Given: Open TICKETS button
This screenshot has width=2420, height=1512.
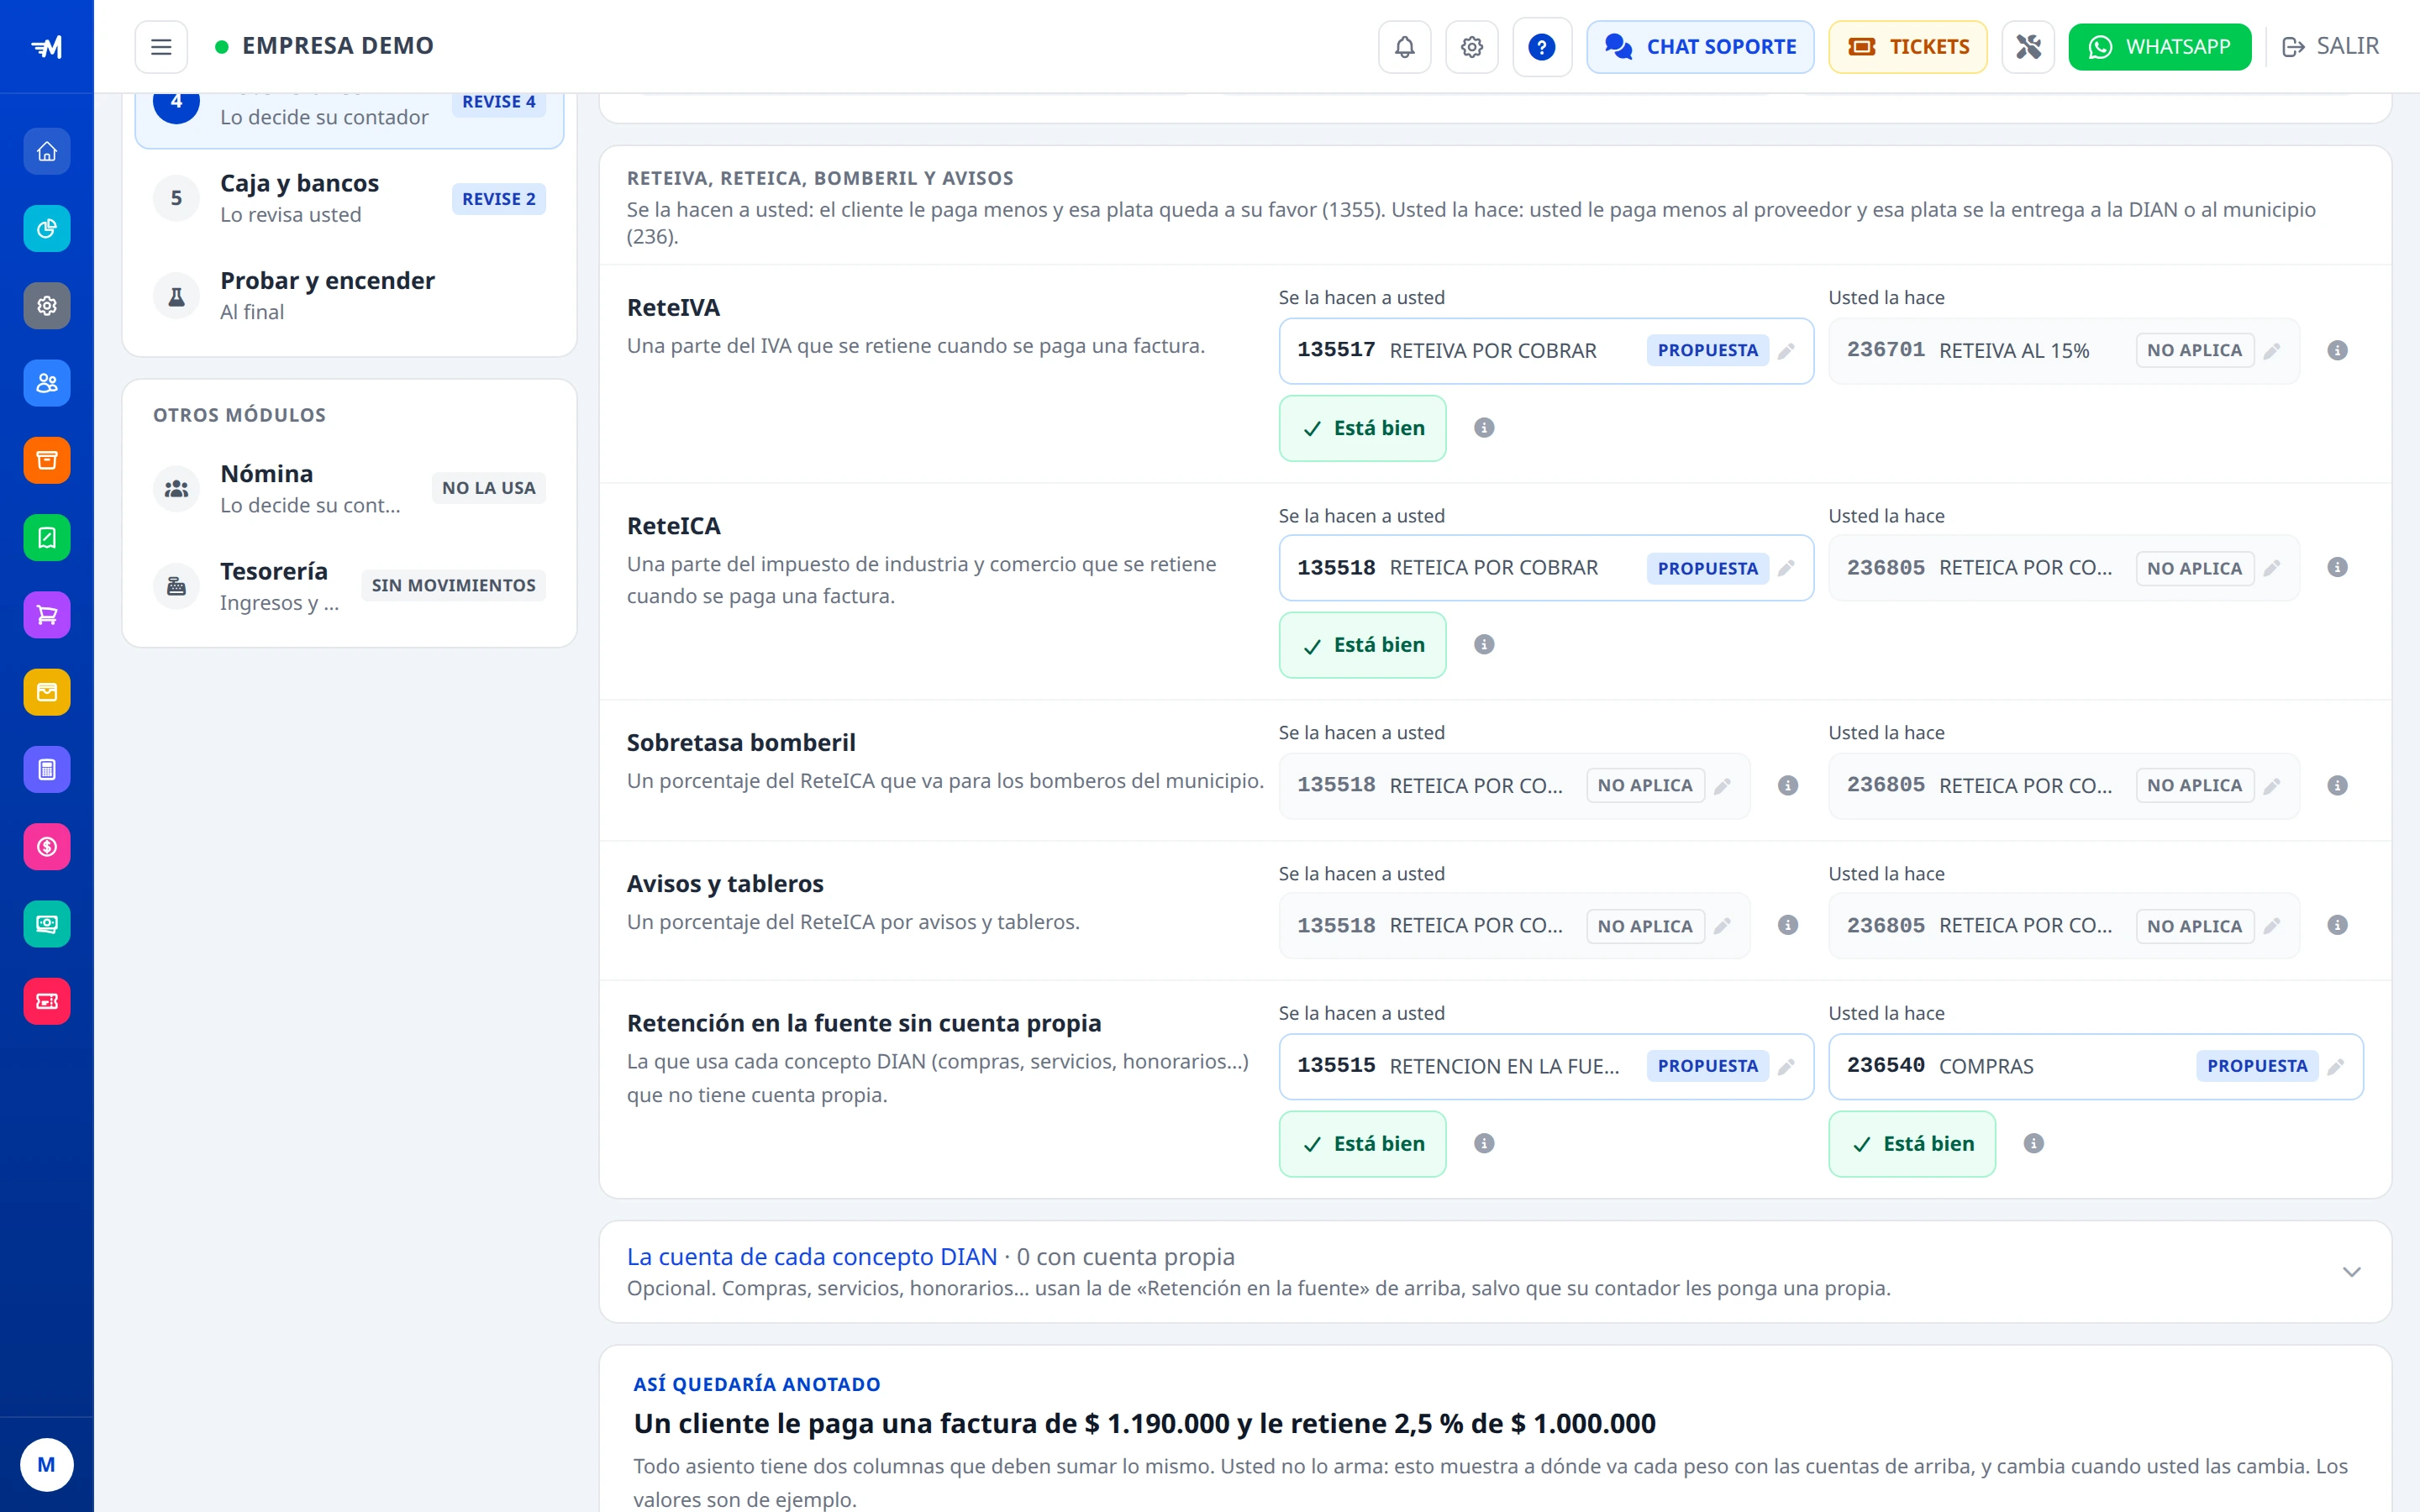Looking at the screenshot, I should (x=1907, y=47).
